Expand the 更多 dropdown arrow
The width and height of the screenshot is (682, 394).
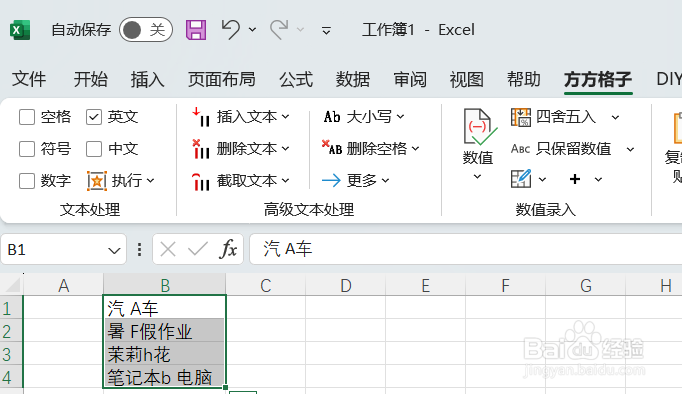pos(385,180)
